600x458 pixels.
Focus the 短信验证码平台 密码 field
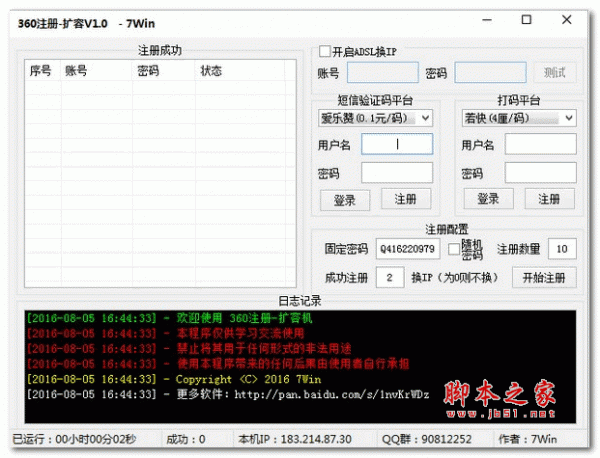(x=397, y=173)
